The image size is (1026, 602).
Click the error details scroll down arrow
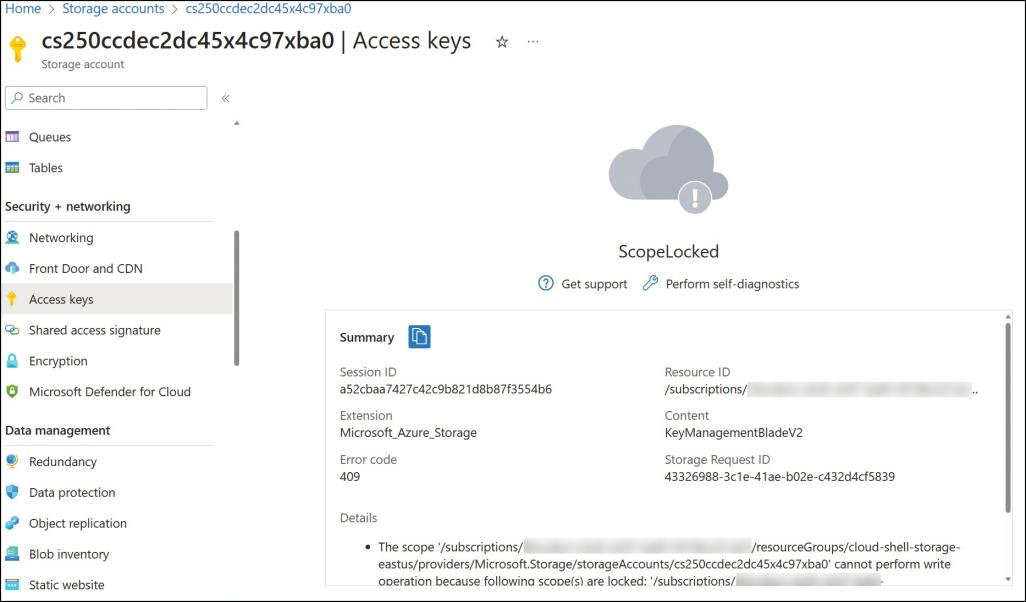(x=1008, y=579)
